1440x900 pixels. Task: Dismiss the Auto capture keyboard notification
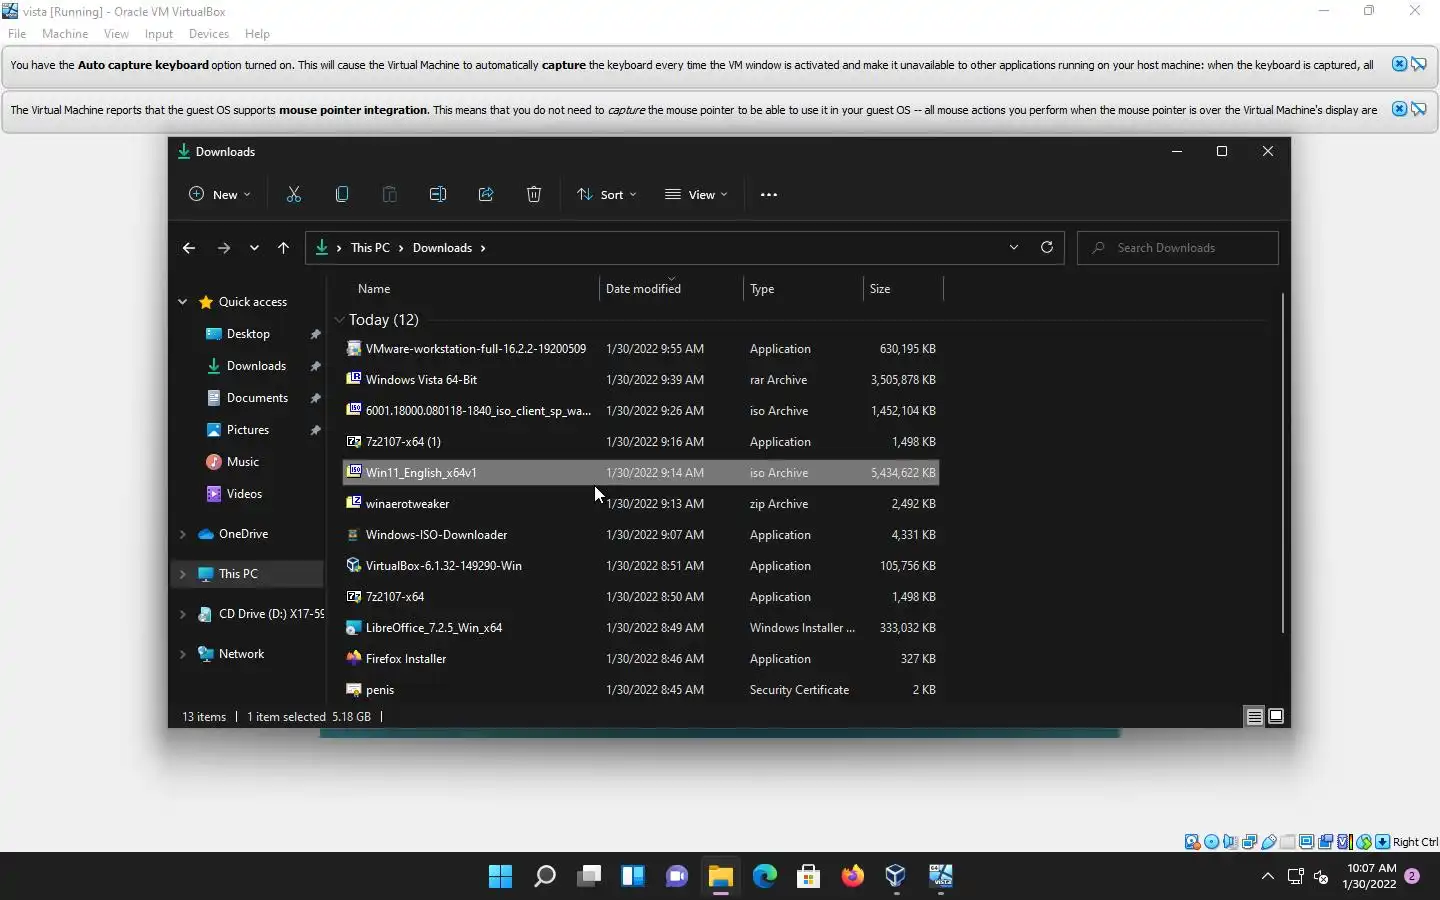pyautogui.click(x=1399, y=64)
